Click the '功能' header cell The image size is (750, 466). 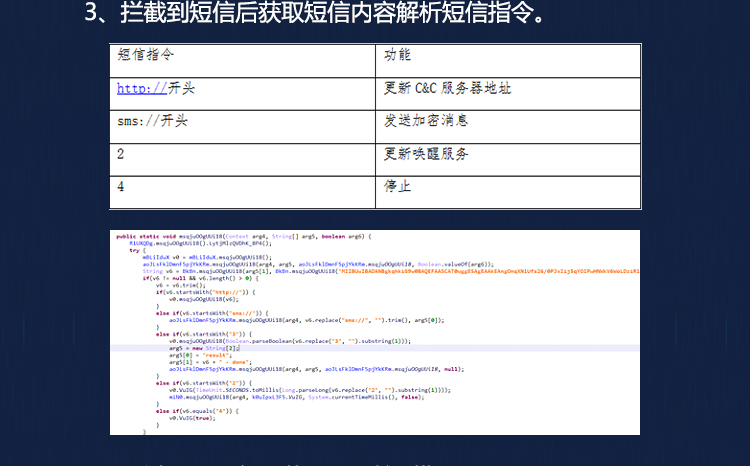(397, 55)
